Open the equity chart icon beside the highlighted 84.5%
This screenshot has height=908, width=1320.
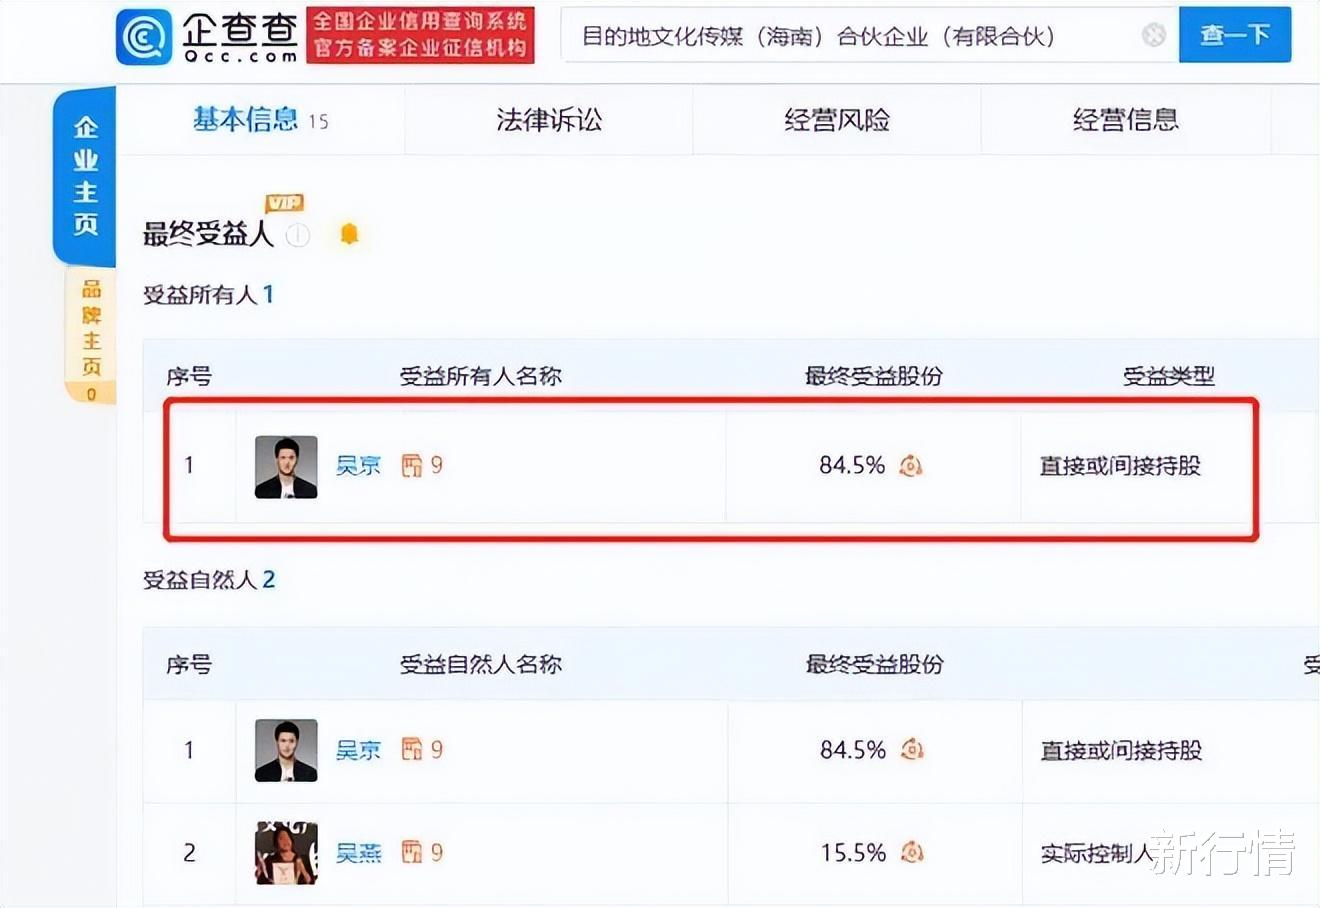[x=911, y=465]
